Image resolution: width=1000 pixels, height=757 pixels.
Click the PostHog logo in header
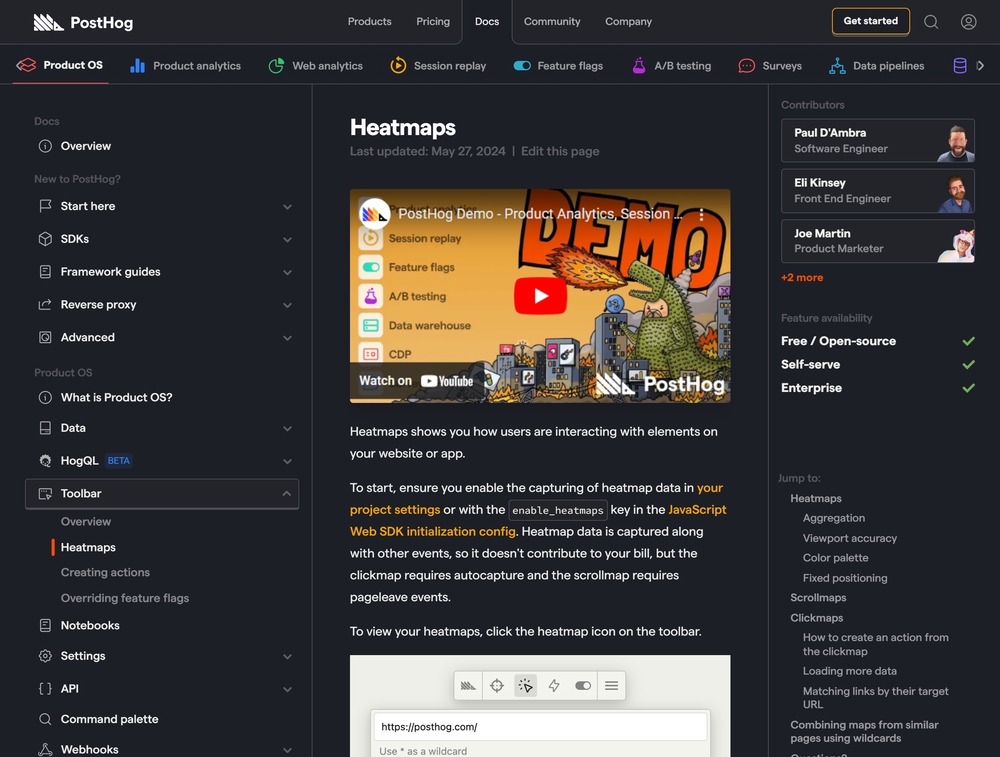click(x=83, y=22)
